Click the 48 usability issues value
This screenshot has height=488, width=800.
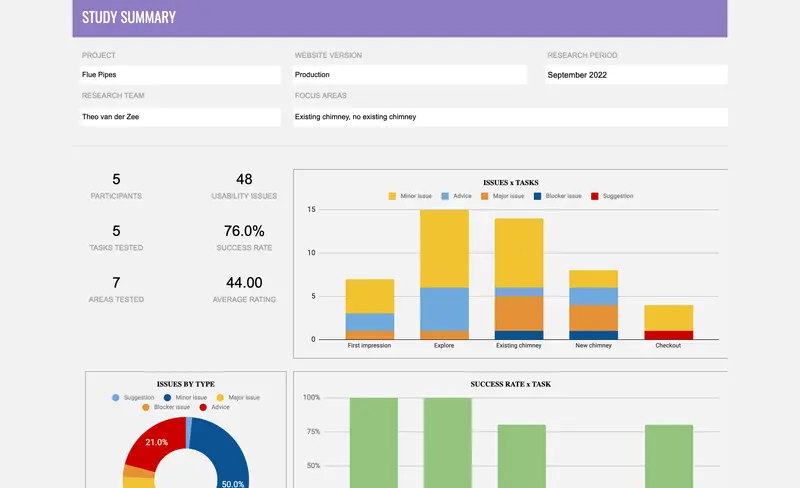(x=244, y=179)
